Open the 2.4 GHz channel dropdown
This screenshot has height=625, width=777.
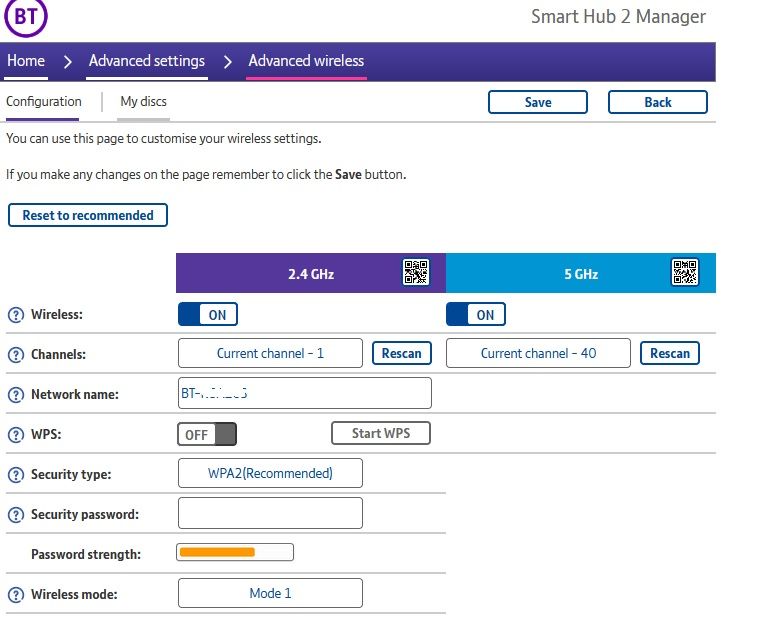click(270, 353)
